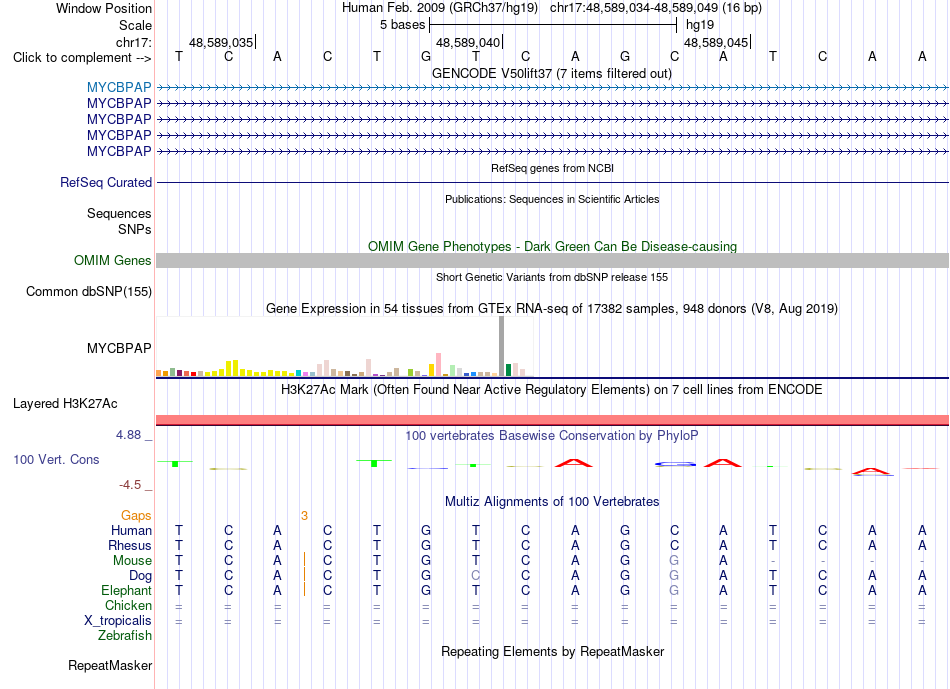The height and width of the screenshot is (689, 950).
Task: Click the ruler position label 48,589,040
Action: coord(468,42)
